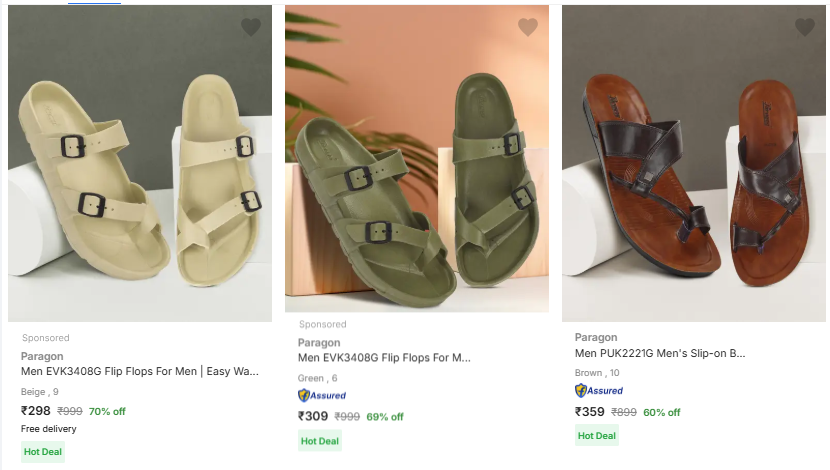
Task: Click Hot Deal tag under beige flip flops
Action: tap(43, 451)
